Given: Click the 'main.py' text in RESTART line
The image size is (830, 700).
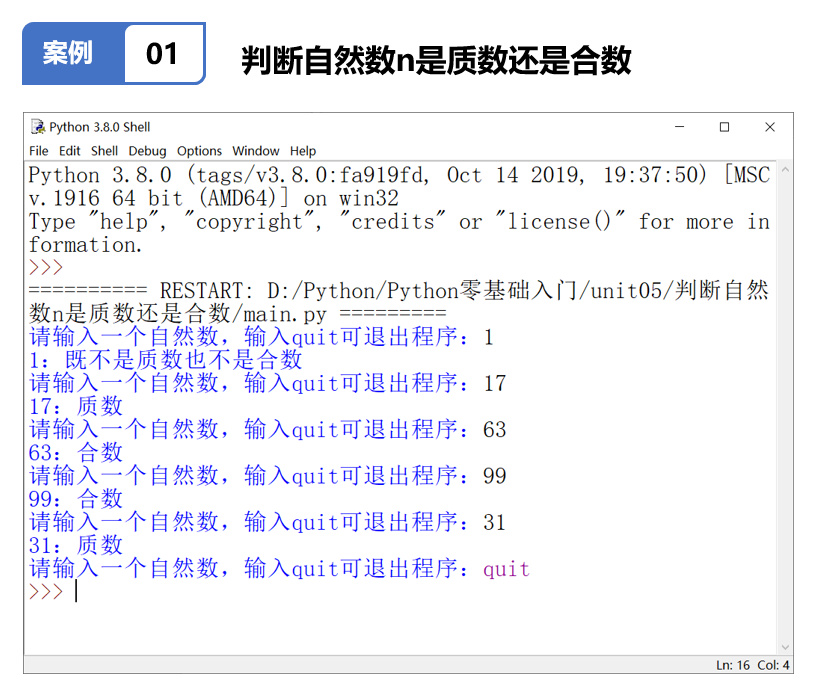Looking at the screenshot, I should [x=285, y=315].
